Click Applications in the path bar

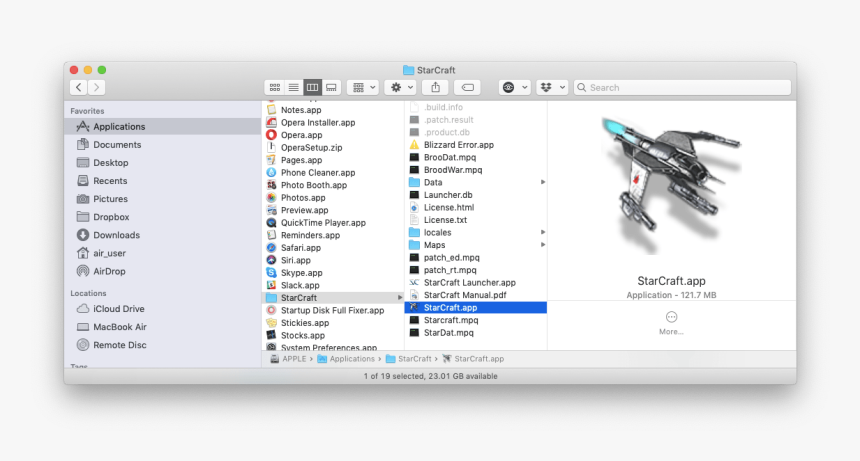346,359
